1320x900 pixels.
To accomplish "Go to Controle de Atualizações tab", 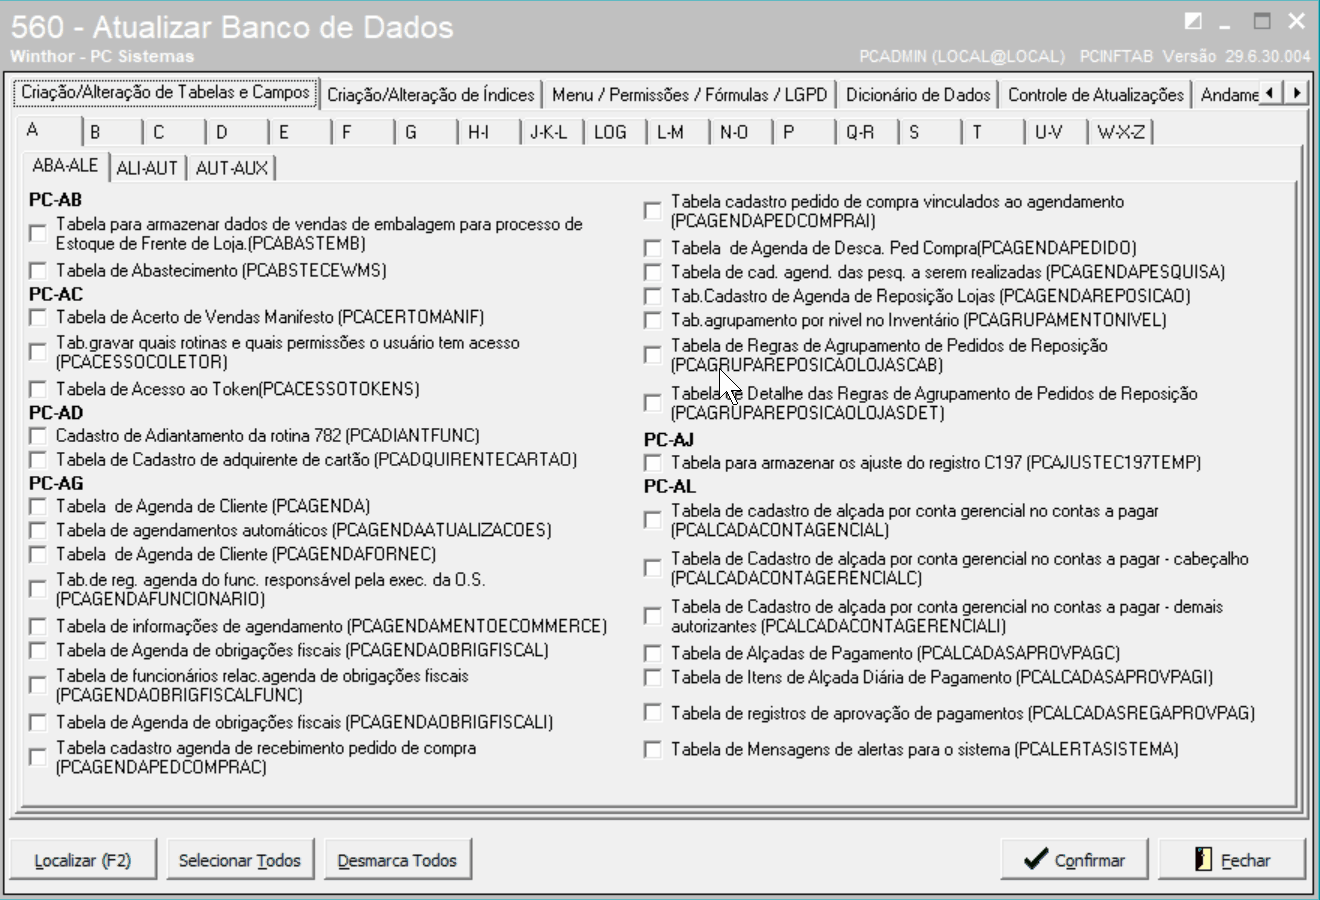I will click(1096, 95).
